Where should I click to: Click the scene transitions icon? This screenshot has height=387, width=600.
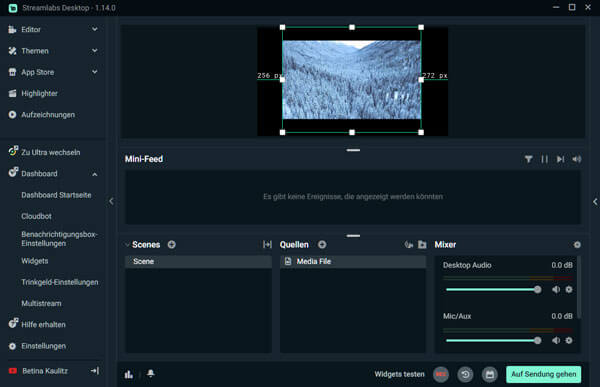point(267,245)
